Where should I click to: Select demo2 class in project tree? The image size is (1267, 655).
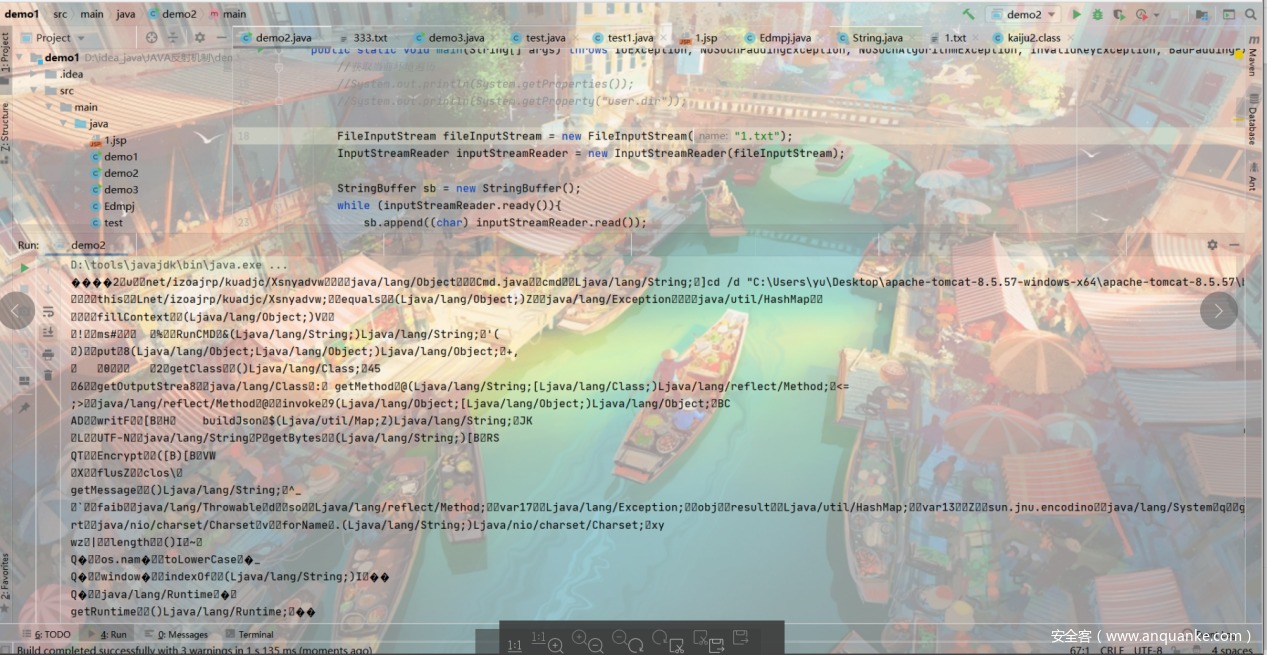(114, 173)
